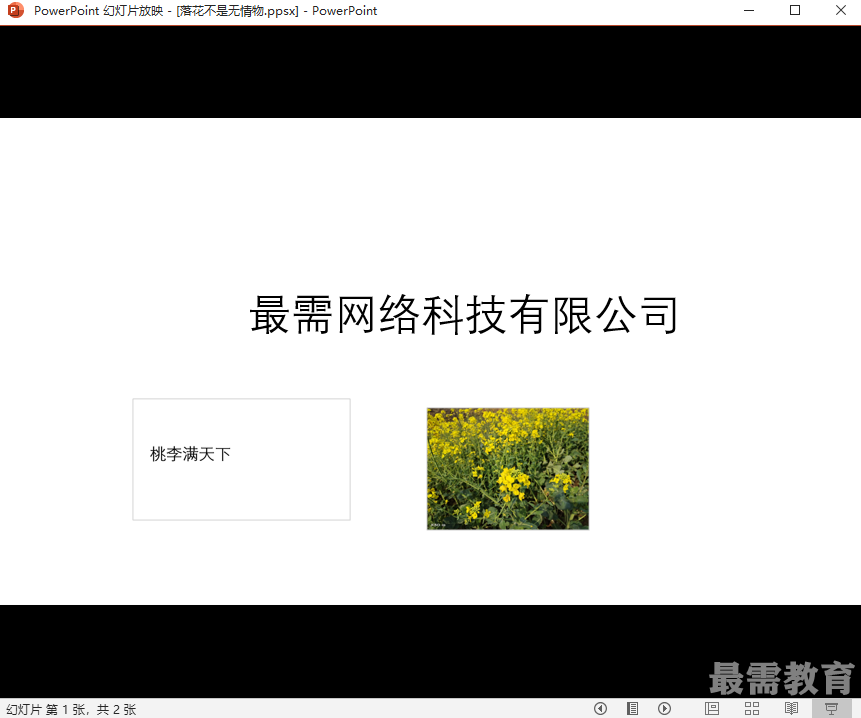The height and width of the screenshot is (718, 861).
Task: Click the status text 幻灯片 第 1 张, 共 2 张
Action: pos(71,709)
